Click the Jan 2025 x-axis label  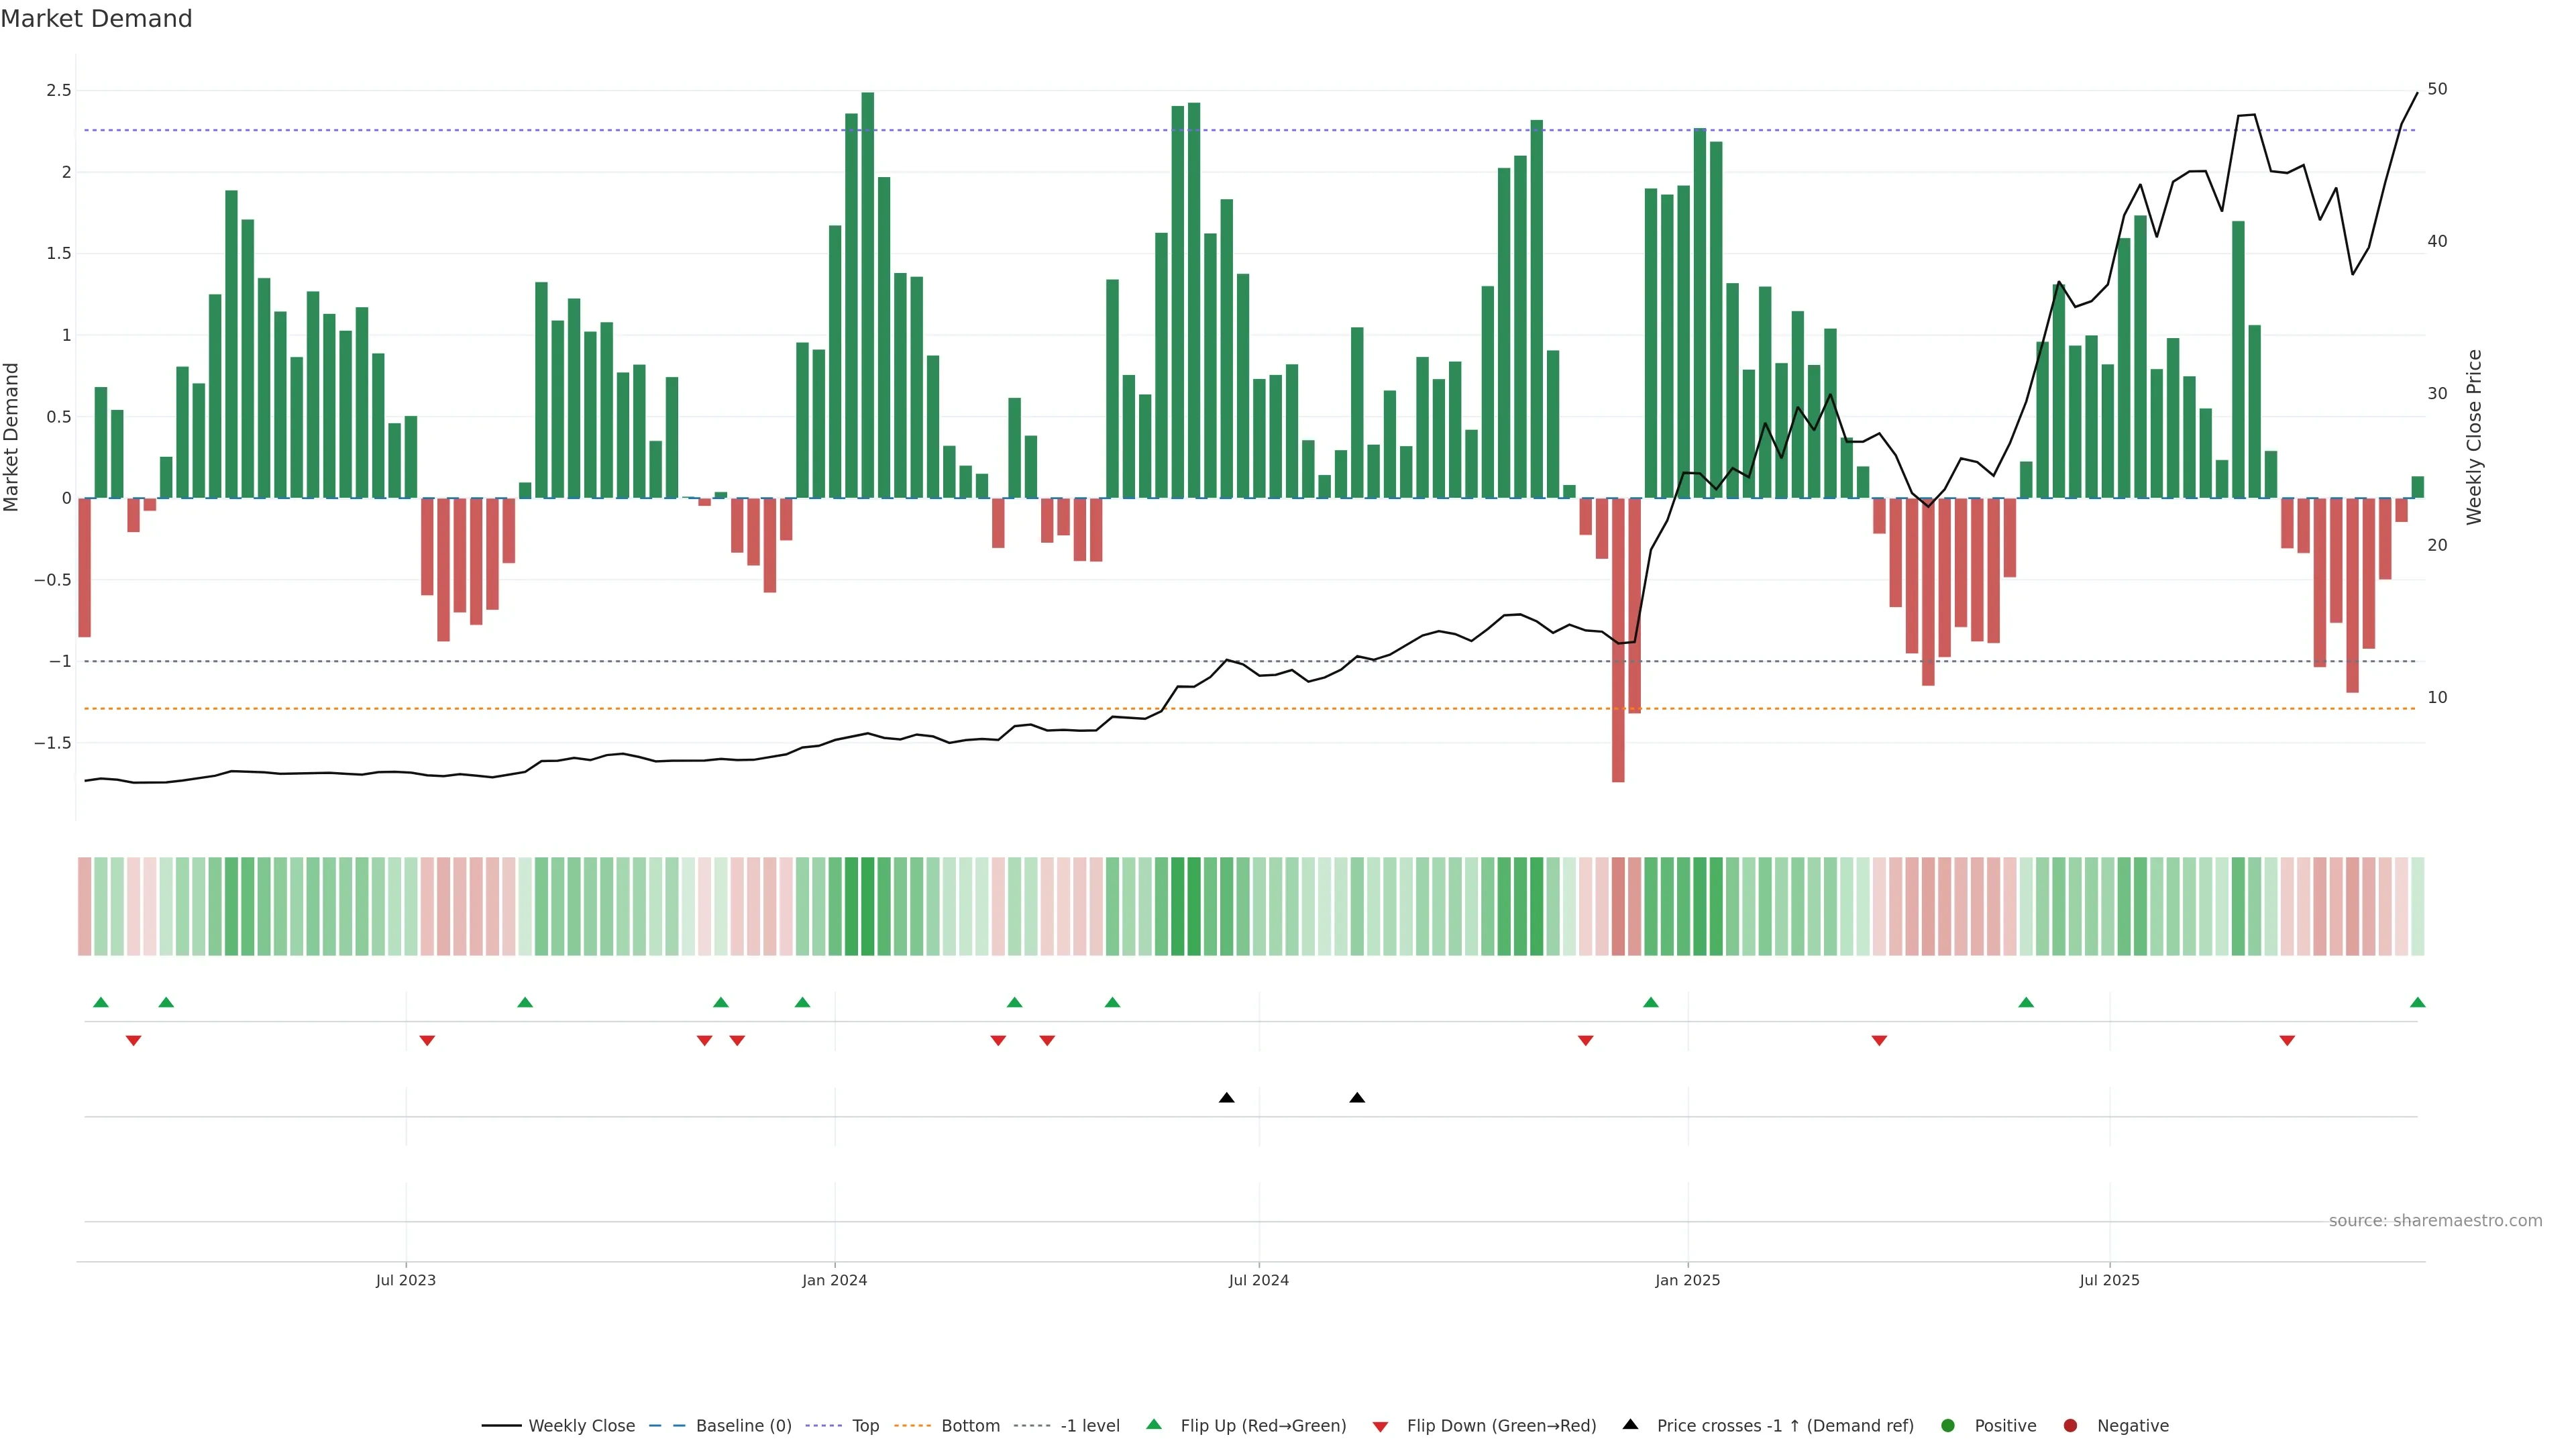tap(1687, 1280)
